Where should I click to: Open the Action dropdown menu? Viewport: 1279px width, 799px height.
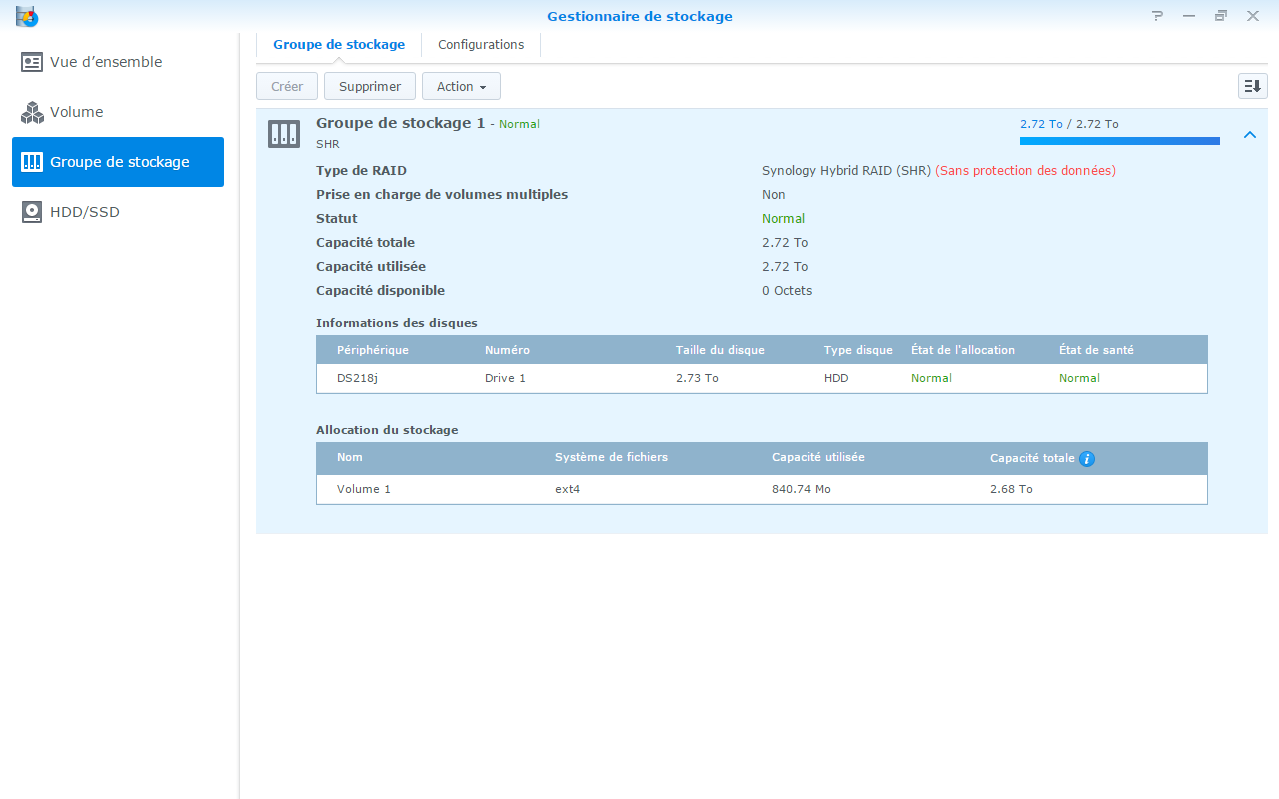coord(461,86)
